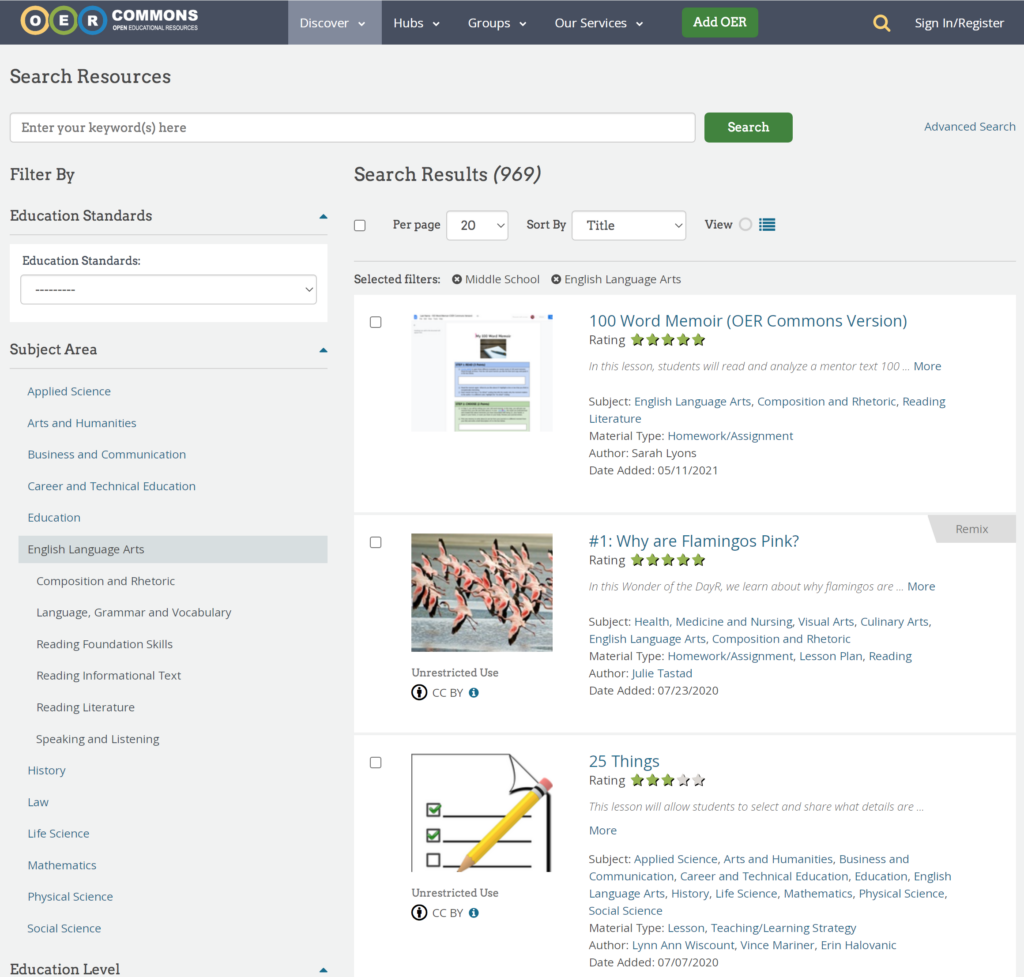Click the keyword search input field
Screen dimensions: 1024x977
click(352, 127)
